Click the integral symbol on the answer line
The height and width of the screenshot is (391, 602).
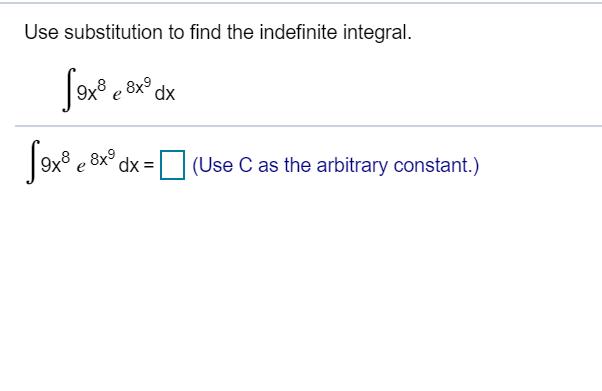click(x=33, y=162)
